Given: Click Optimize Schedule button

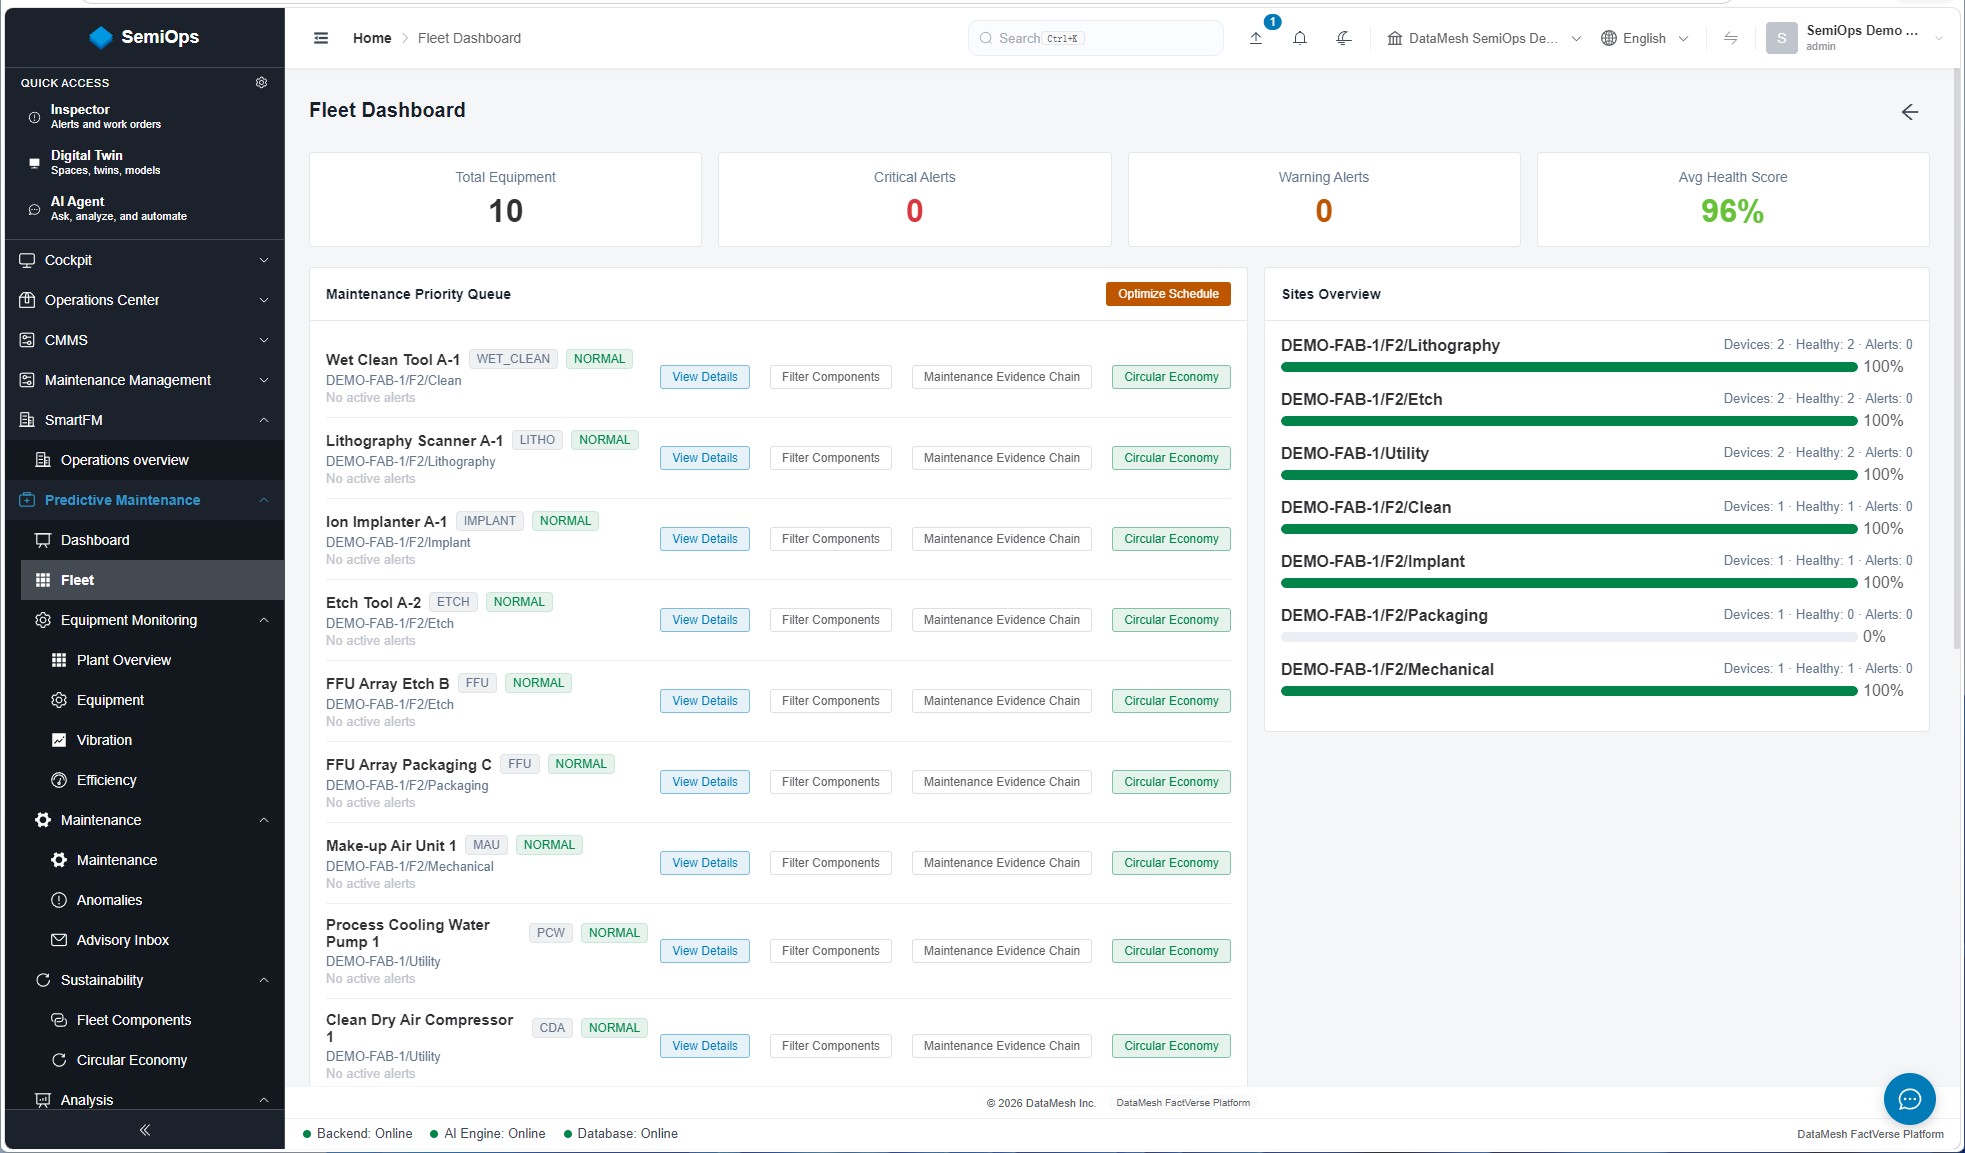Looking at the screenshot, I should [1168, 294].
